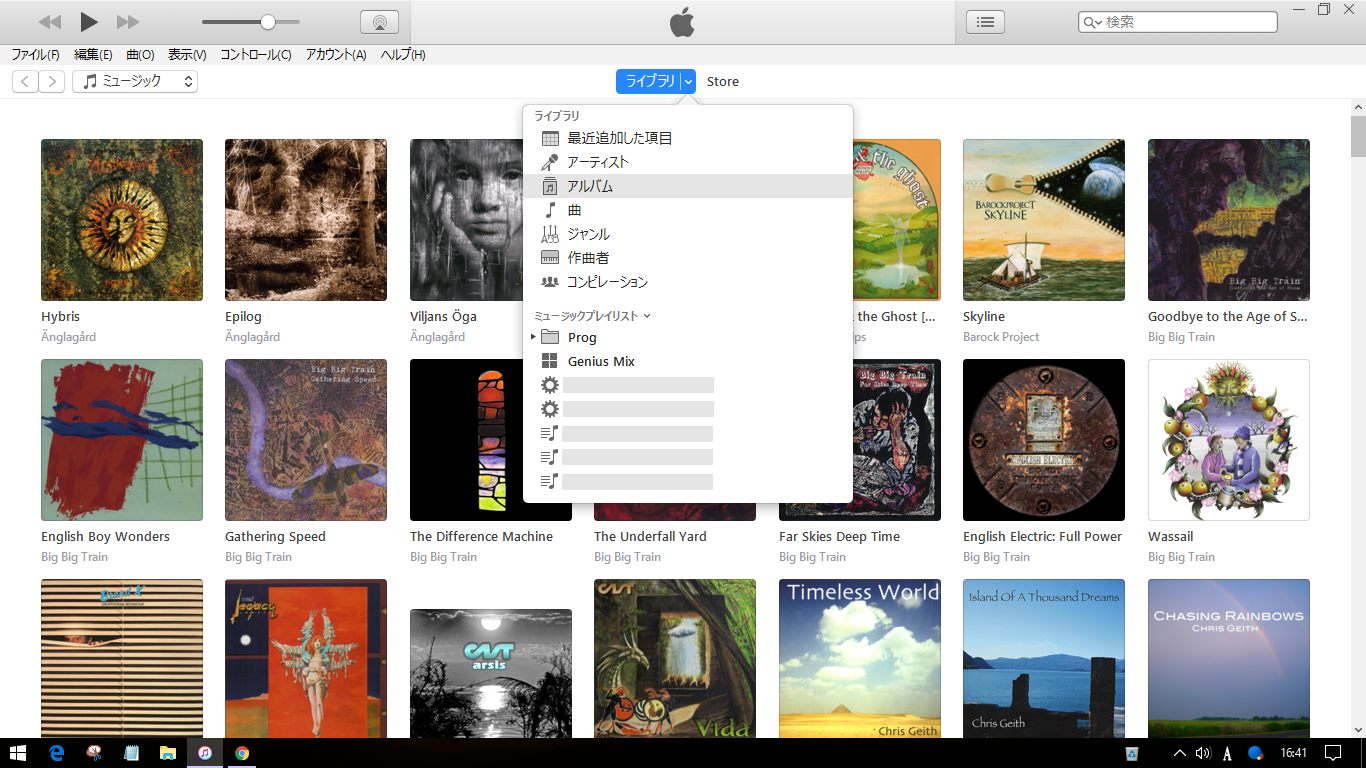Focus the 検索 search field
Screen dimensions: 1366x768
click(x=1178, y=22)
